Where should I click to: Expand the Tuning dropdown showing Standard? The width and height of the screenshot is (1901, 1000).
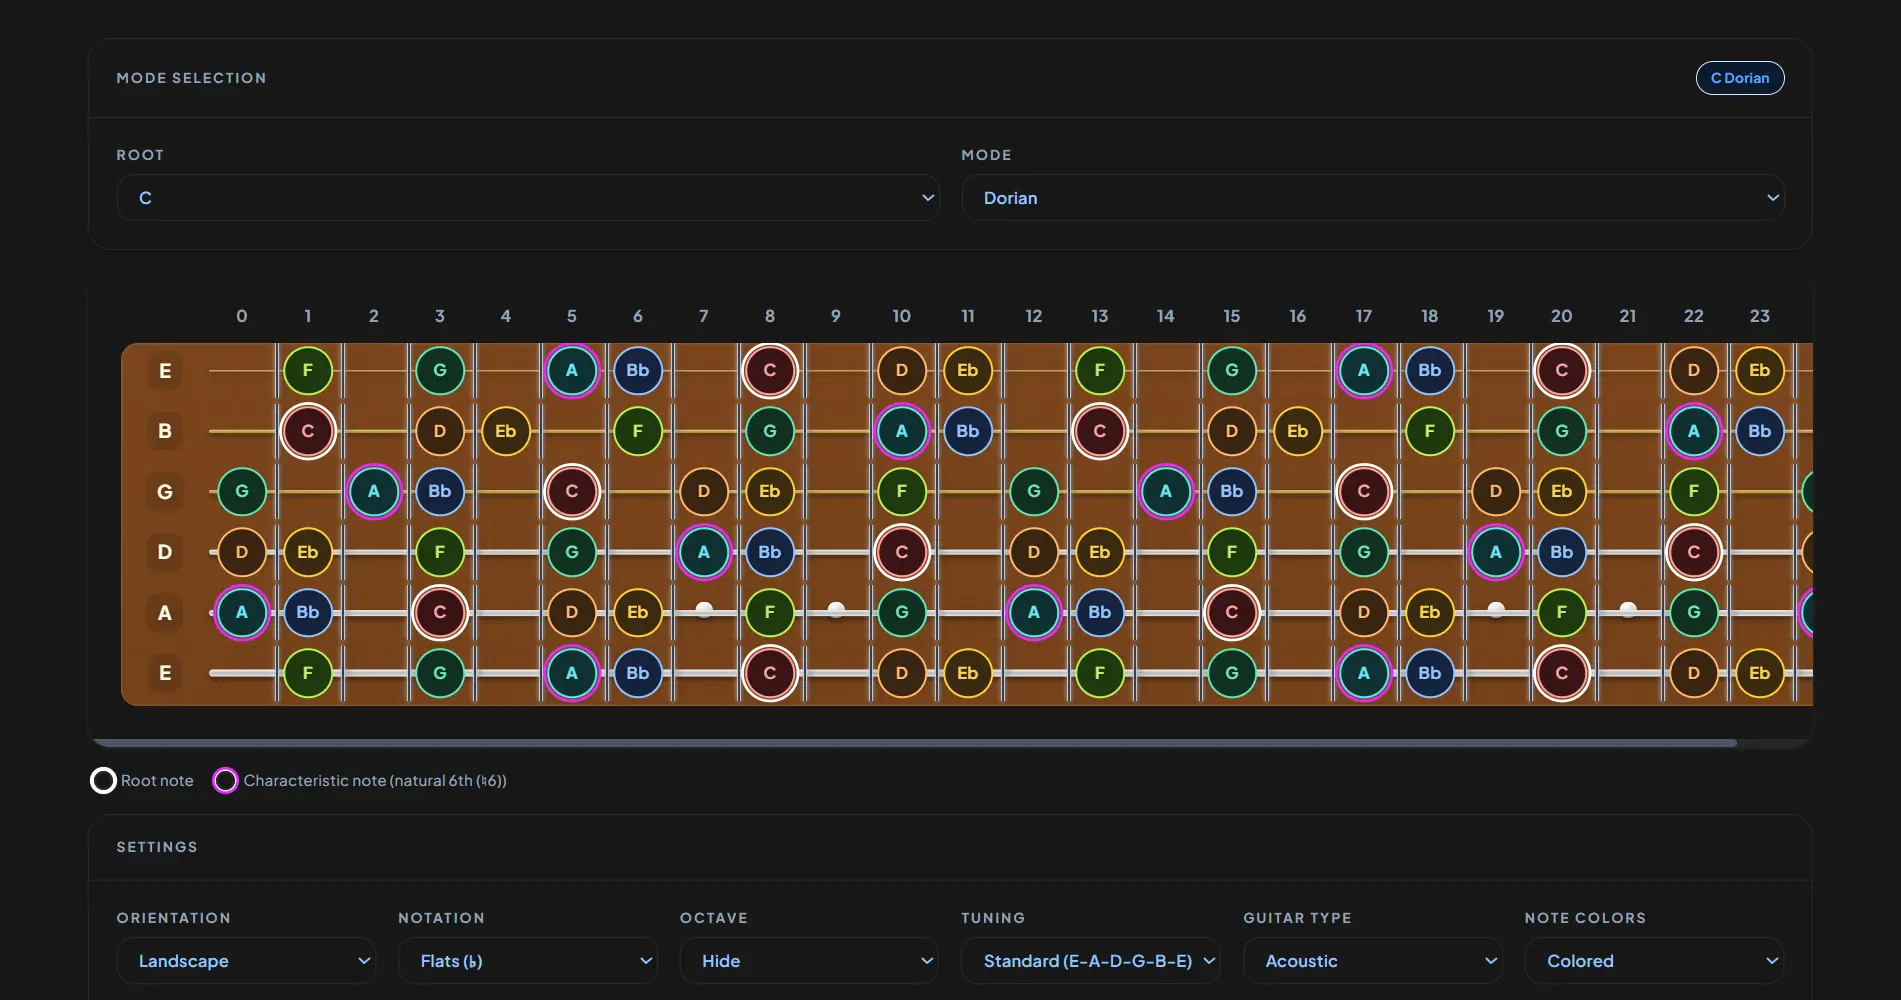coord(1091,961)
